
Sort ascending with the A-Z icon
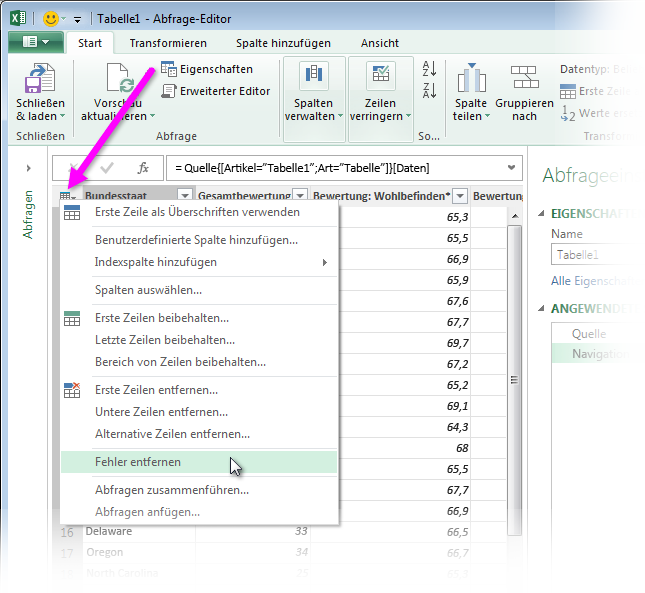pos(429,69)
